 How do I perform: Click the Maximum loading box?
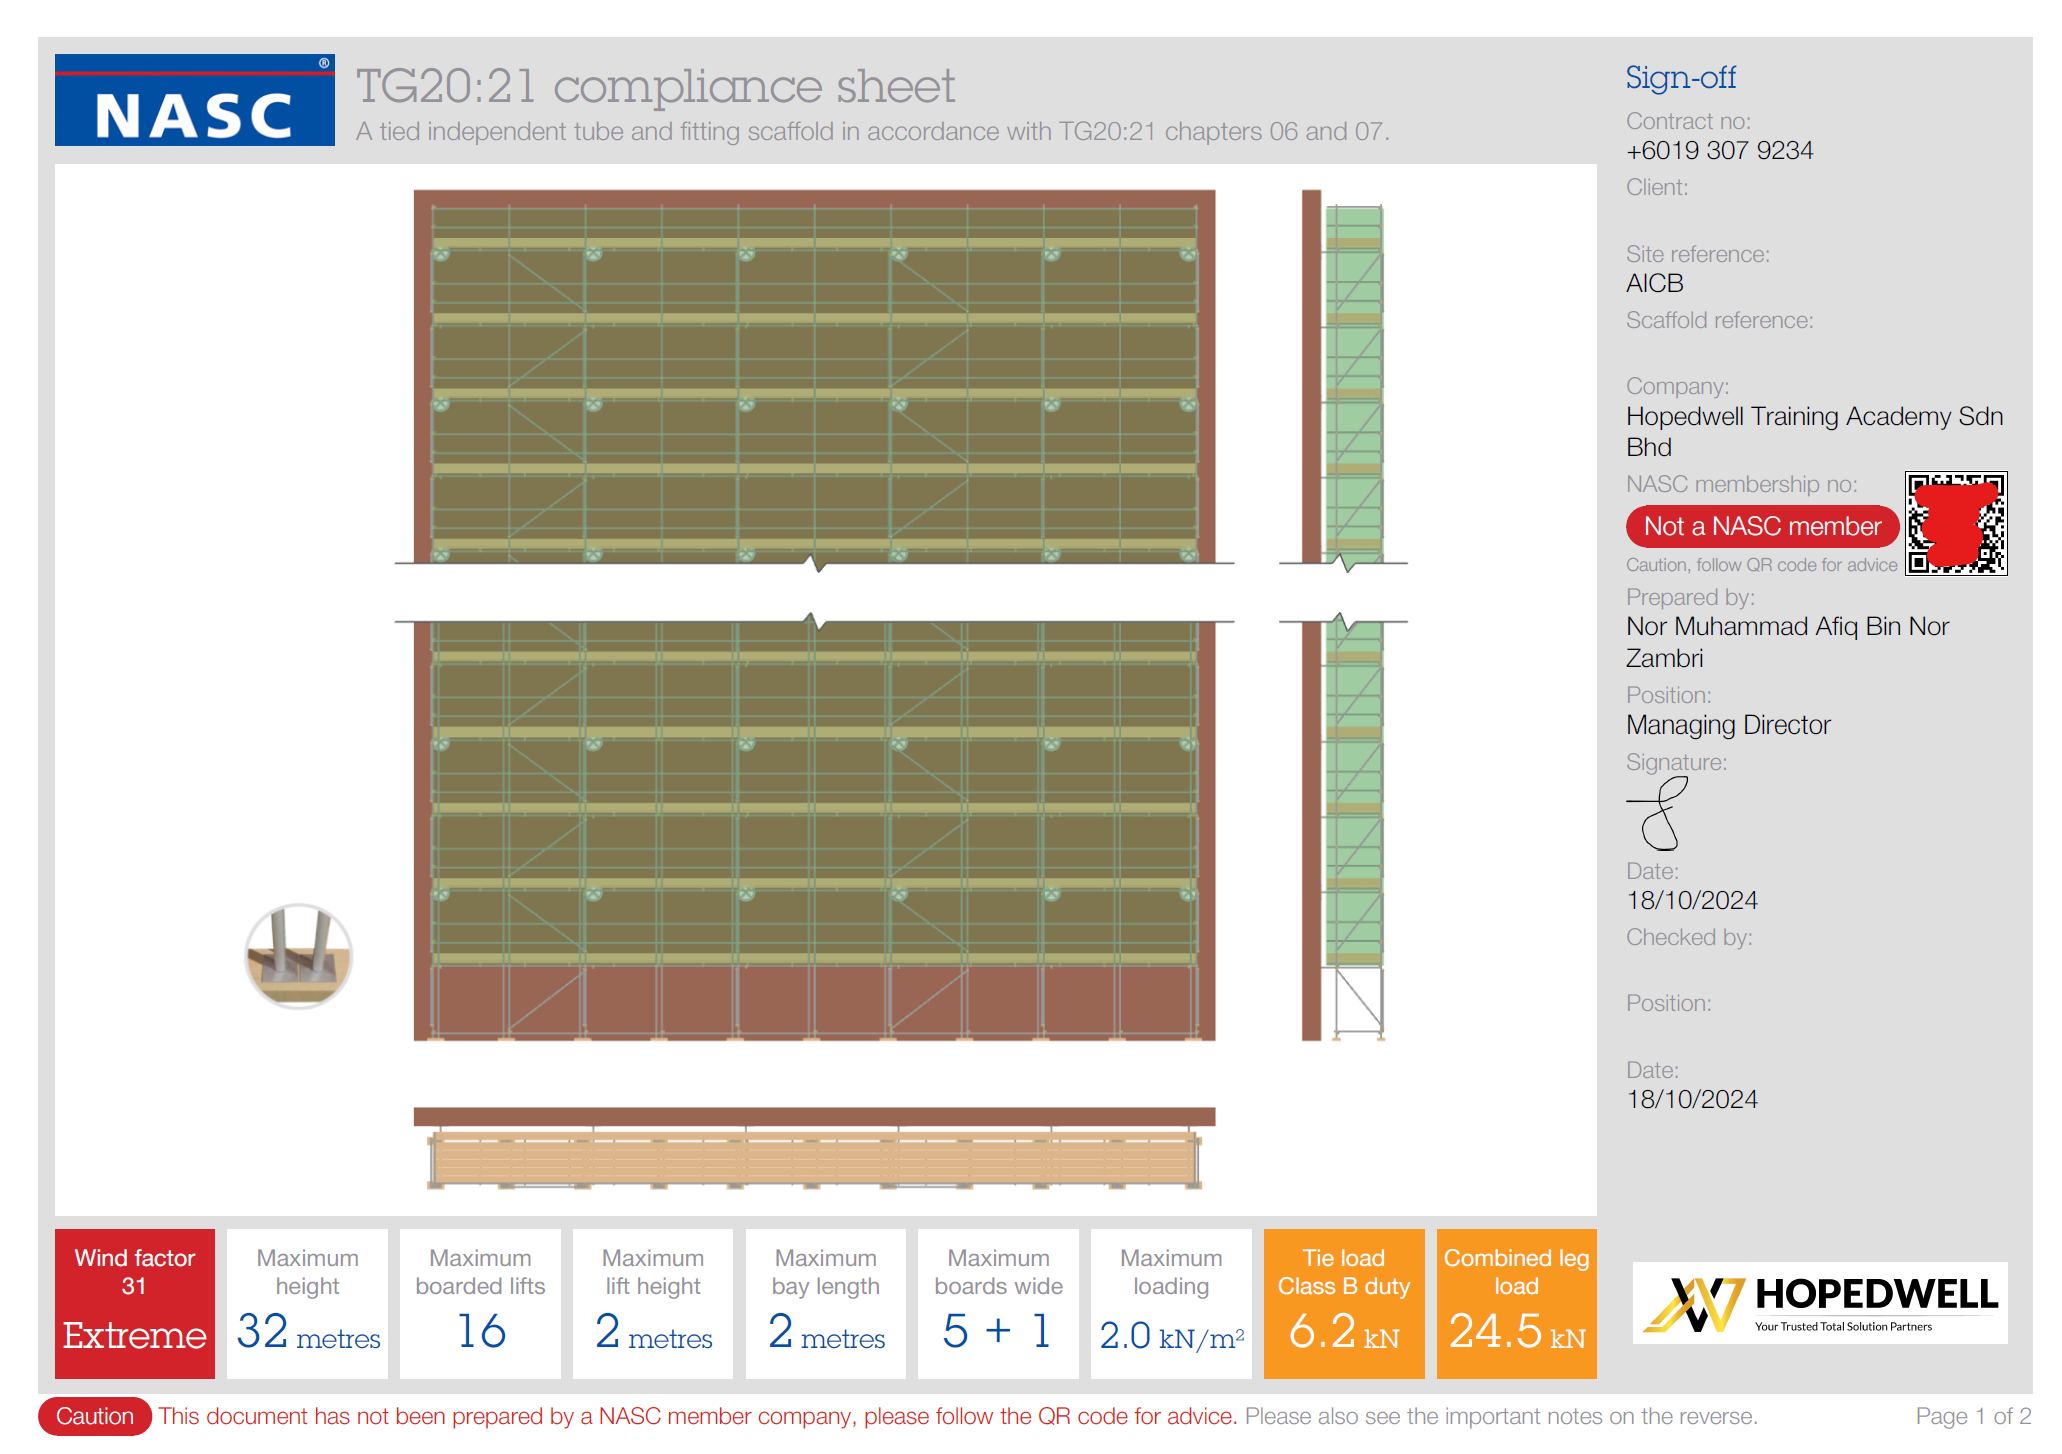[1171, 1303]
